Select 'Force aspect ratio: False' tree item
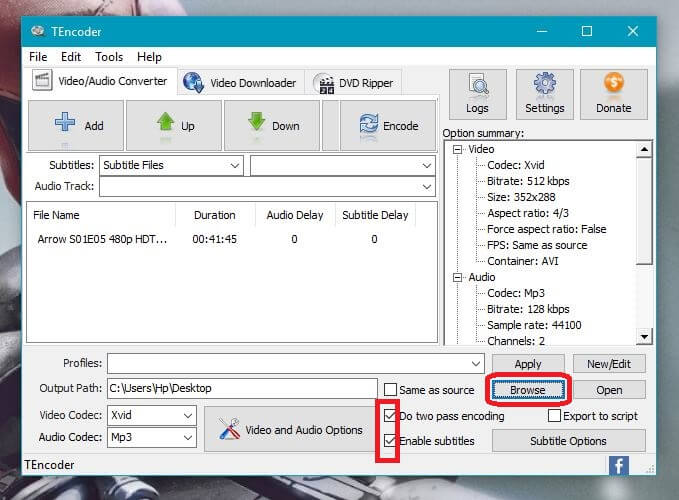This screenshot has height=500, width=679. 546,229
